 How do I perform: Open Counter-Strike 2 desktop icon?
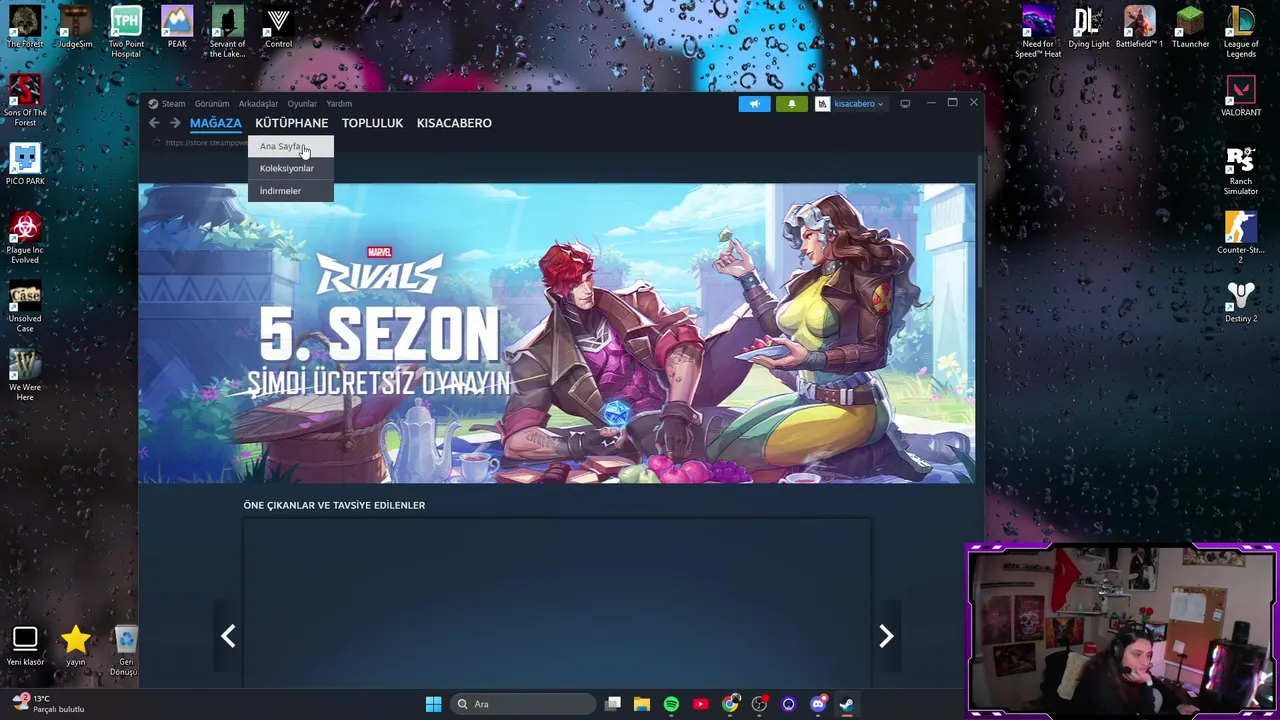1241,238
